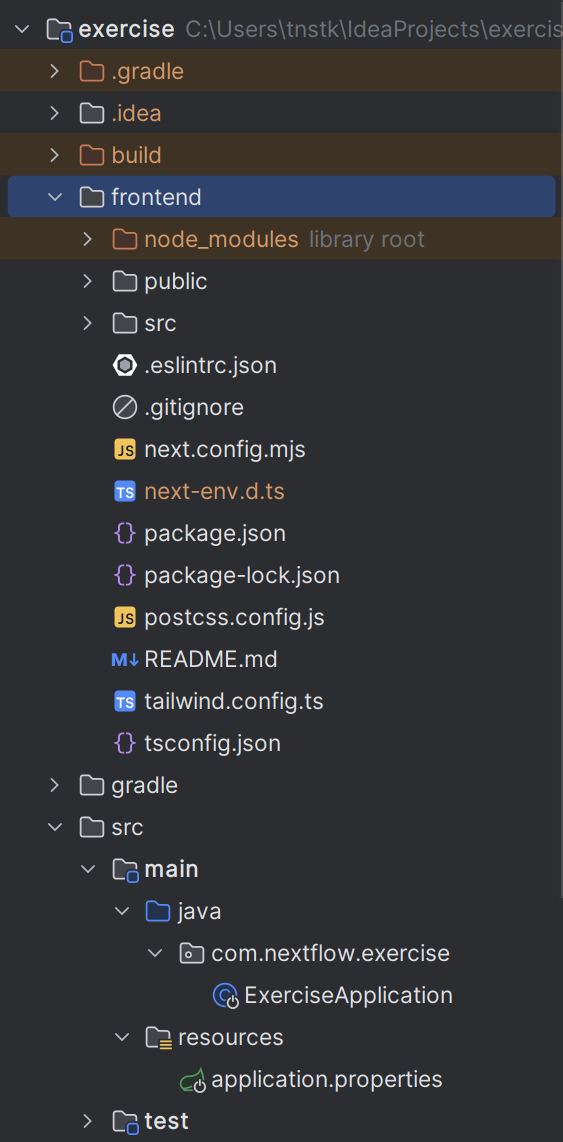563x1142 pixels.
Task: Click the JS icon of postcss.config.js
Action: [x=125, y=618]
